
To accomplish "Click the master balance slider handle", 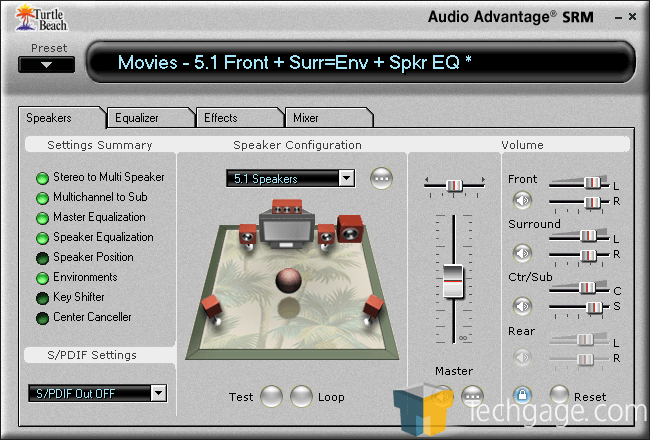I will 454,185.
